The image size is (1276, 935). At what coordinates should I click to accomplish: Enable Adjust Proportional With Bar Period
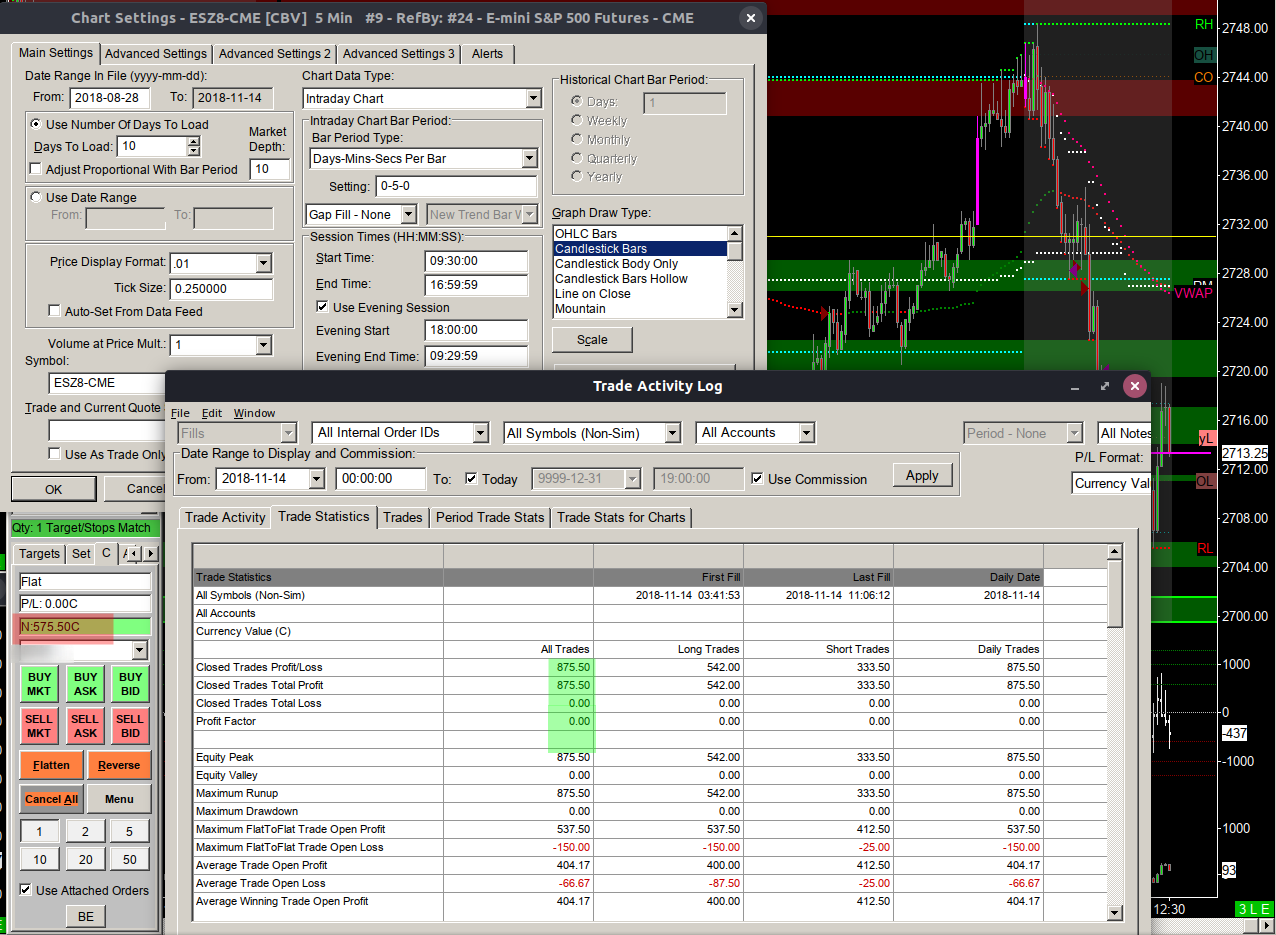37,170
